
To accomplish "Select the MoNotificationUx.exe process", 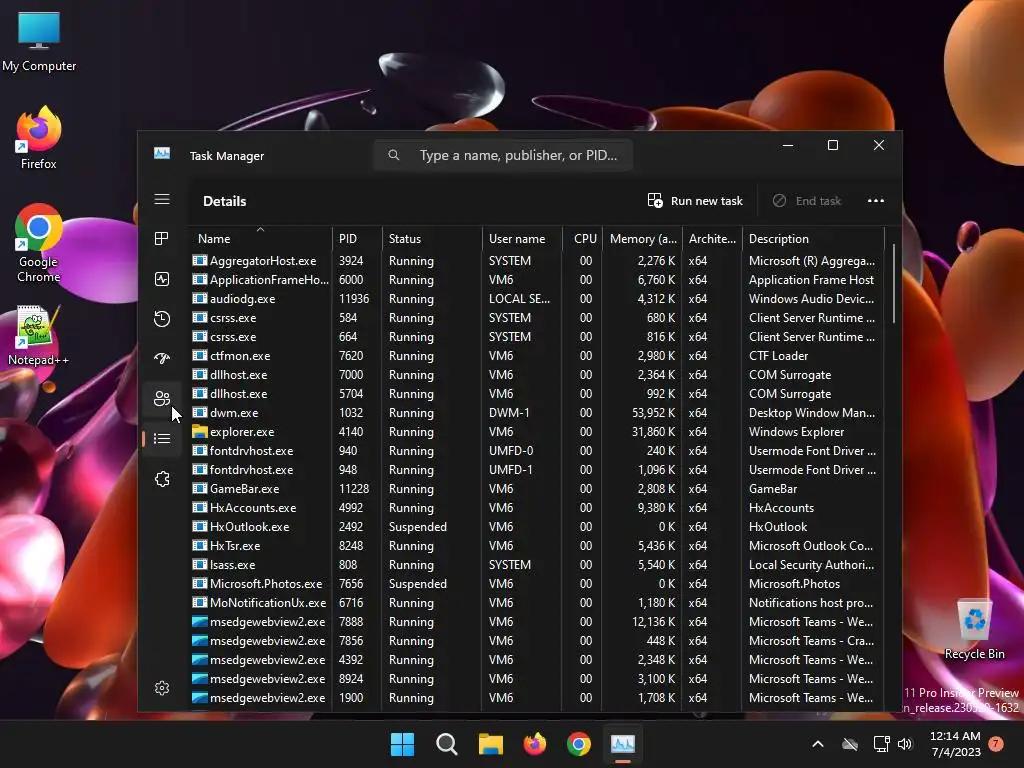I will click(x=537, y=603).
